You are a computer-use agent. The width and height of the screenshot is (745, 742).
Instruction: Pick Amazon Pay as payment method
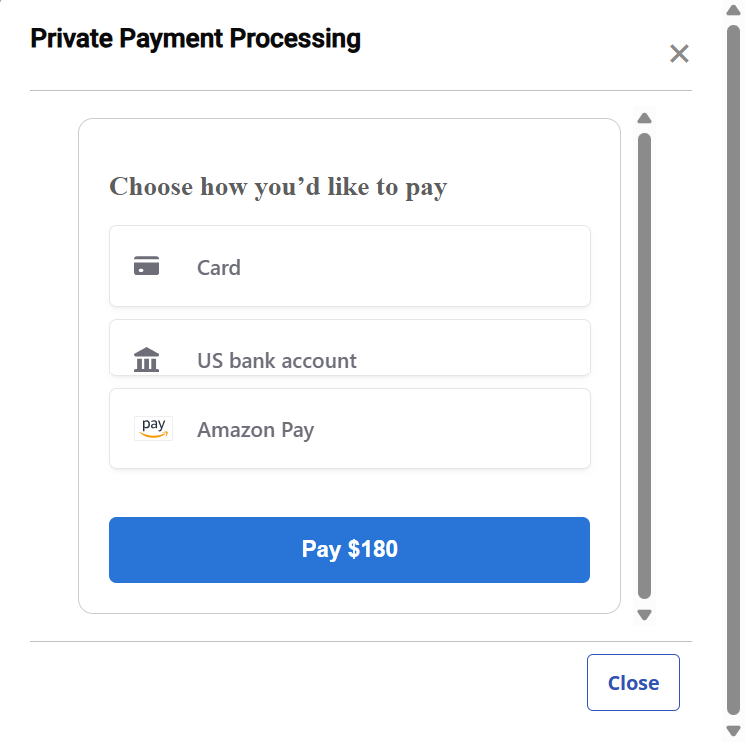click(349, 428)
